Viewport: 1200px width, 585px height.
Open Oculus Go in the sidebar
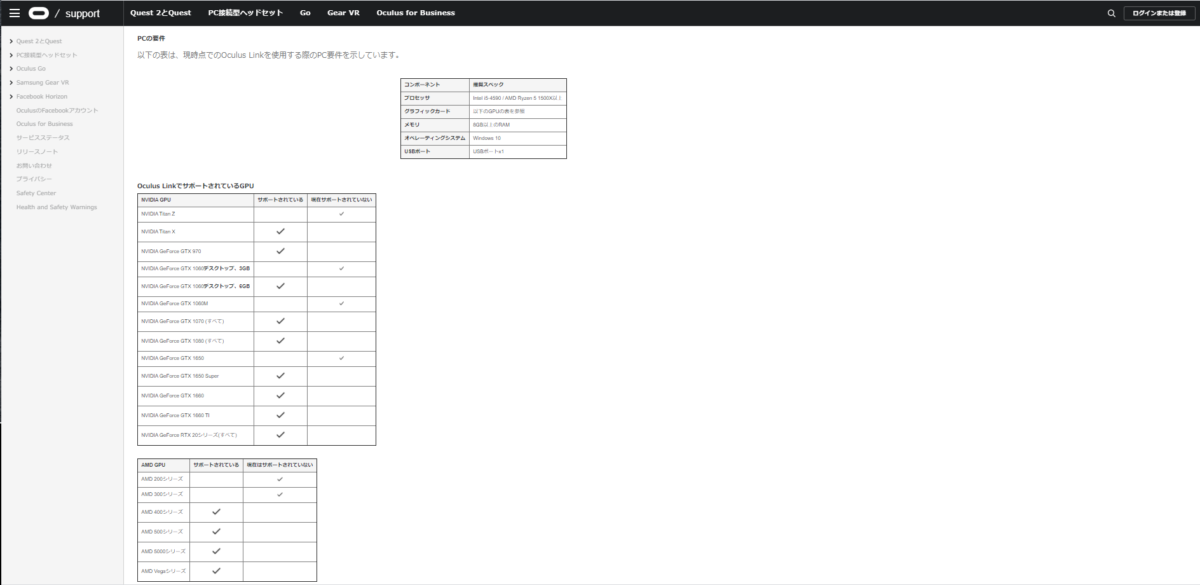(x=31, y=68)
